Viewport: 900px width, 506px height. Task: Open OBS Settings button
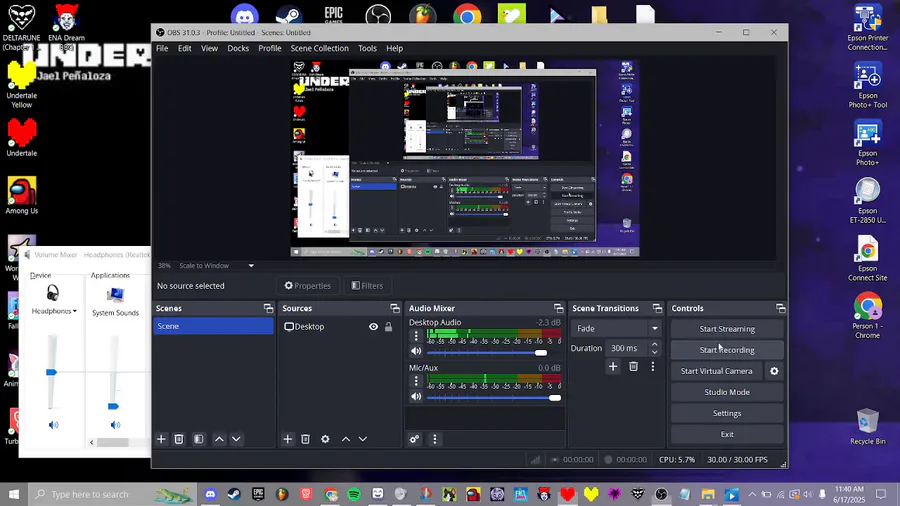tap(727, 413)
